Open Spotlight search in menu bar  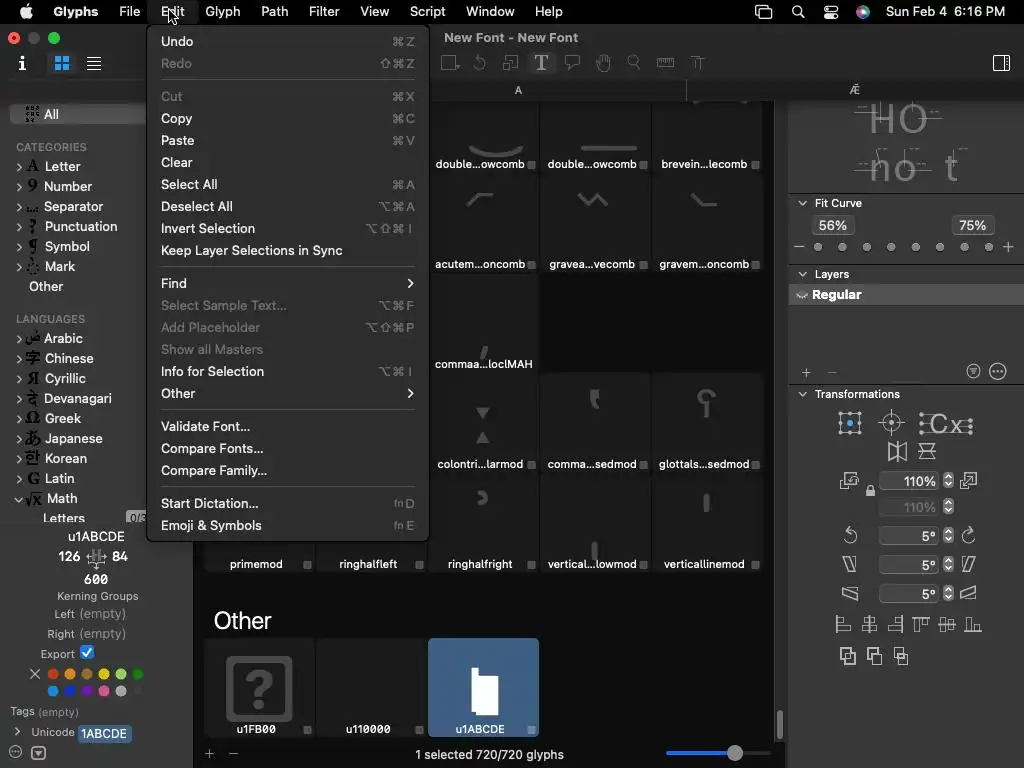(x=797, y=12)
